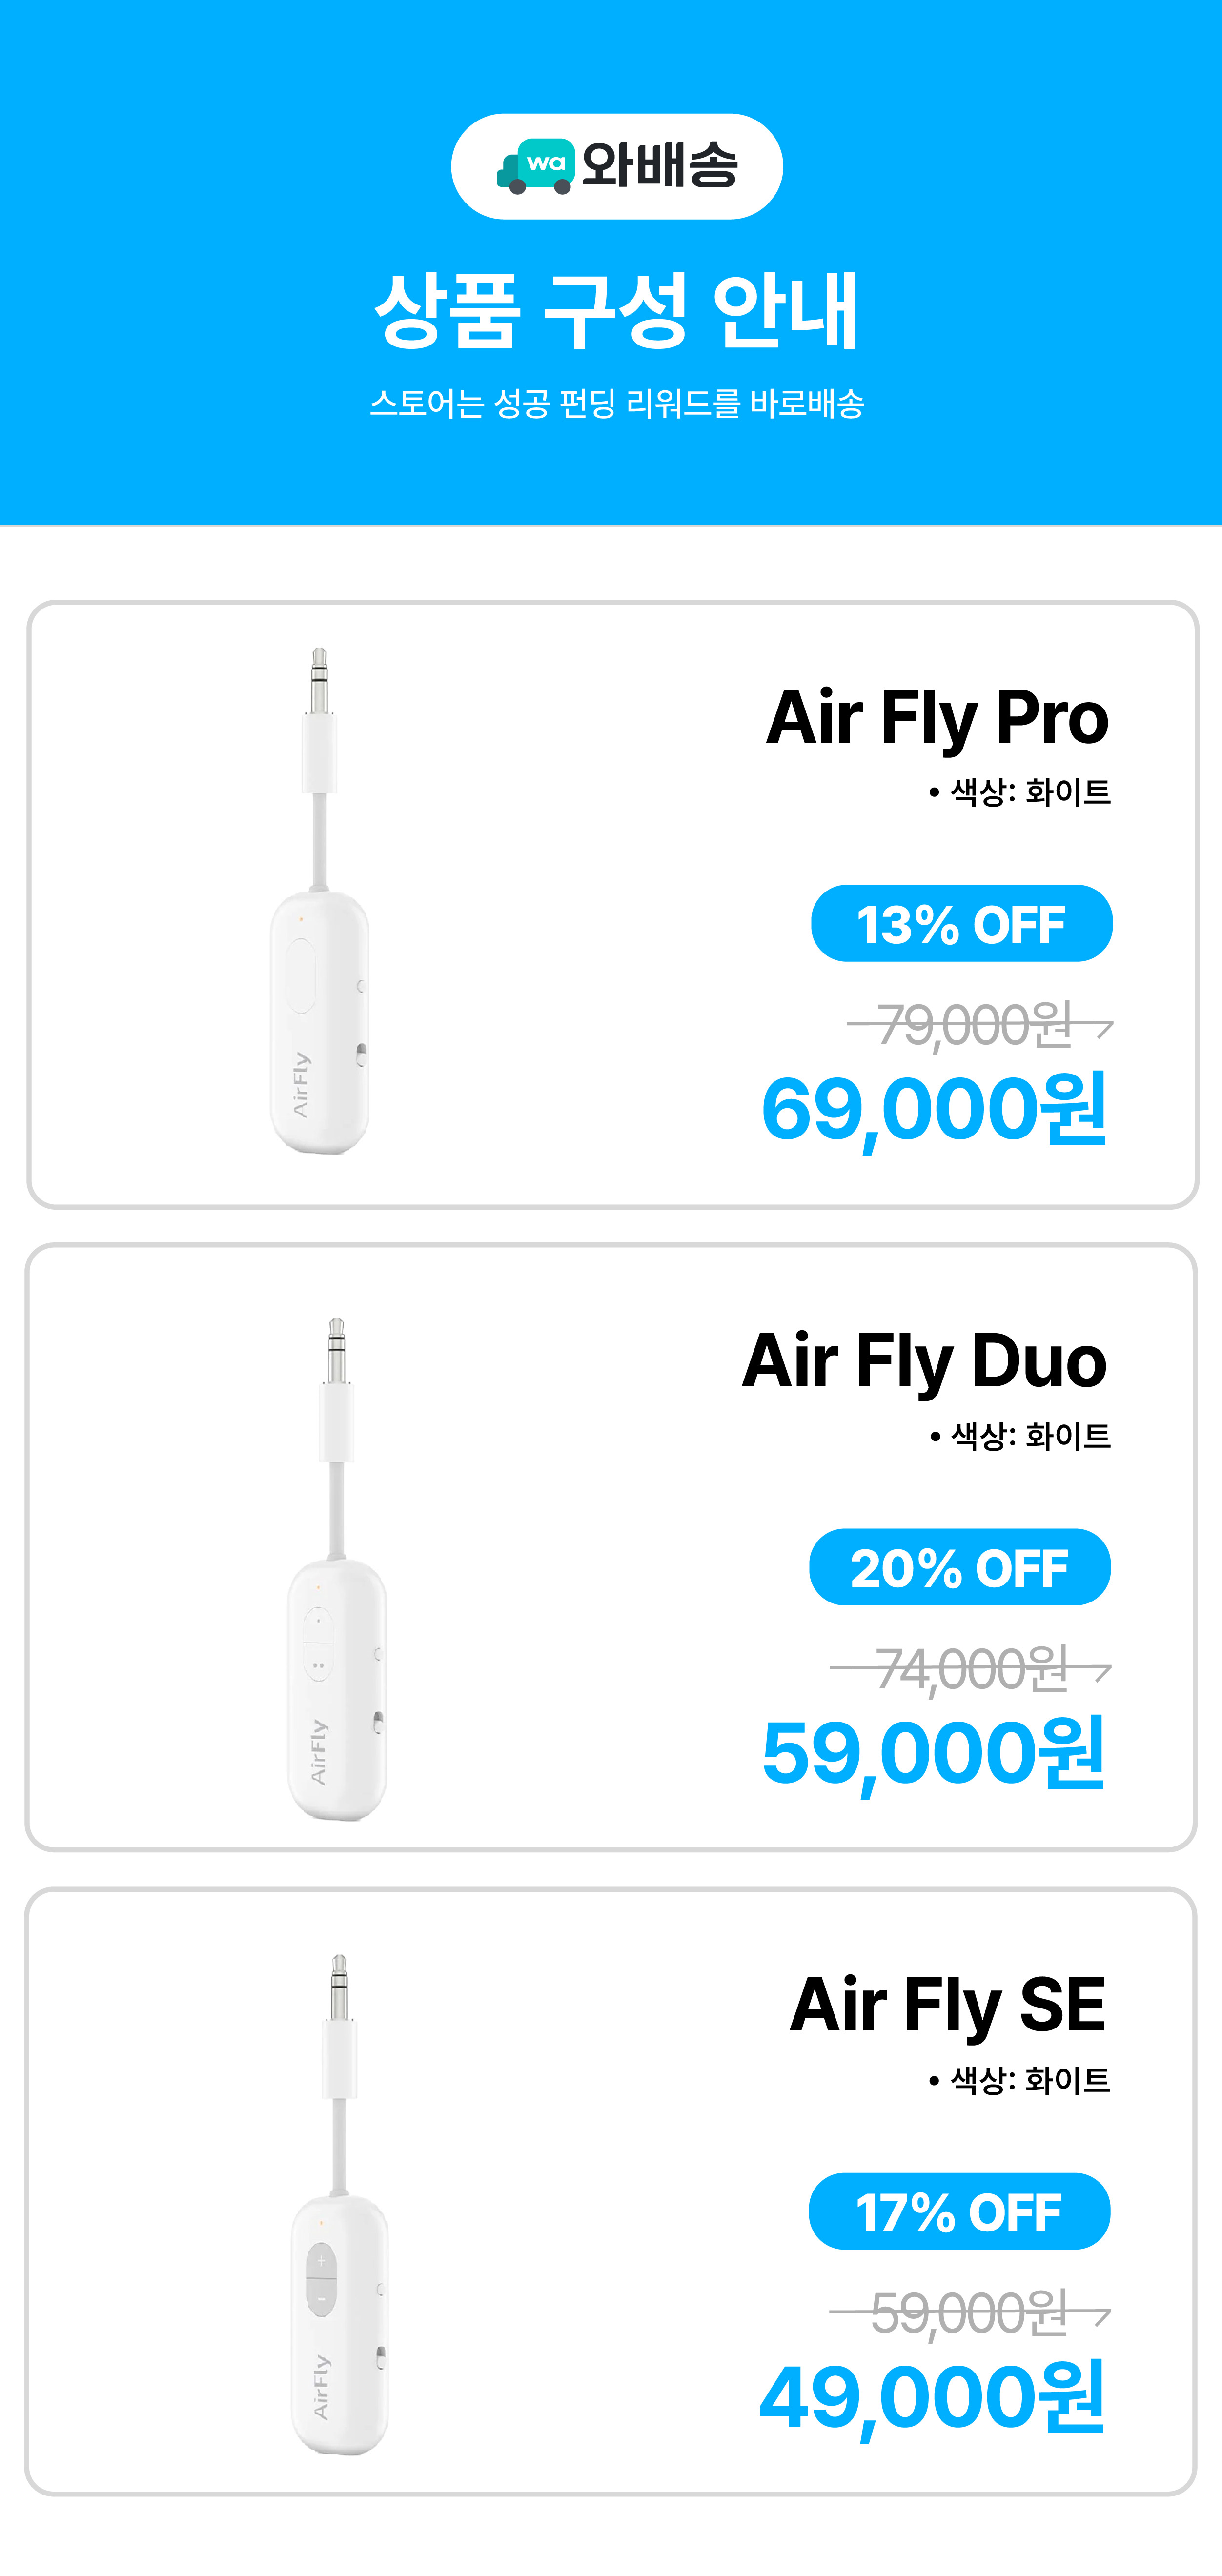Viewport: 1222px width, 2576px height.
Task: Click the 69,000원 sale price
Action: (x=934, y=1108)
